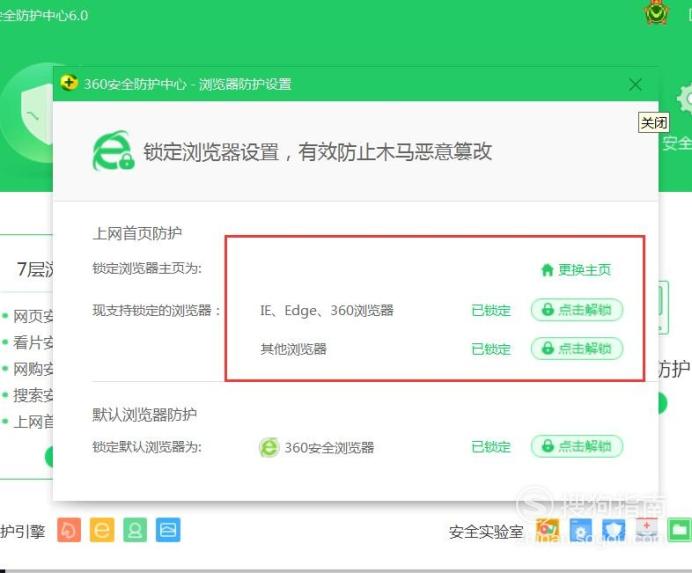Click the 默认浏览器防护 section heading

(144, 415)
